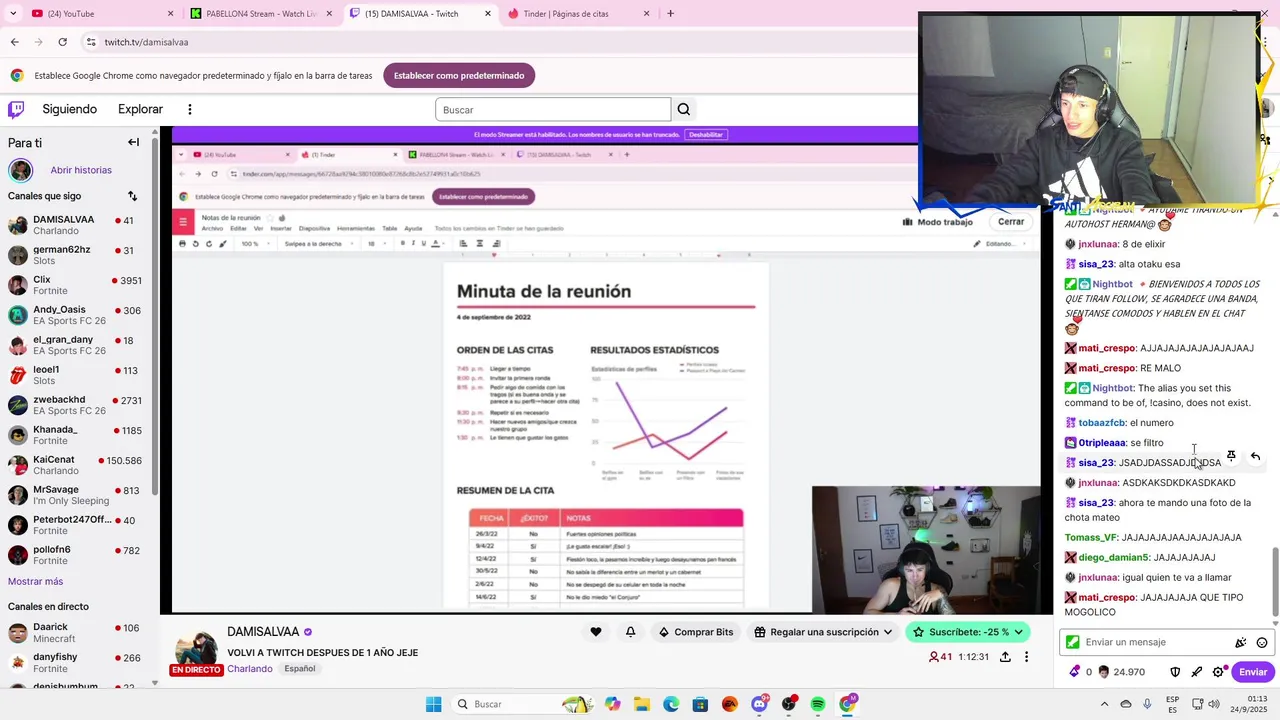1280x720 pixels.
Task: Click the Español language tag
Action: (300, 668)
